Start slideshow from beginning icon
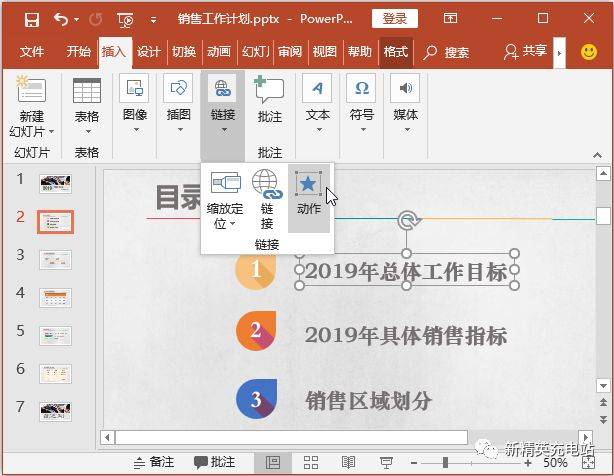The width and height of the screenshot is (614, 476). pyautogui.click(x=125, y=20)
